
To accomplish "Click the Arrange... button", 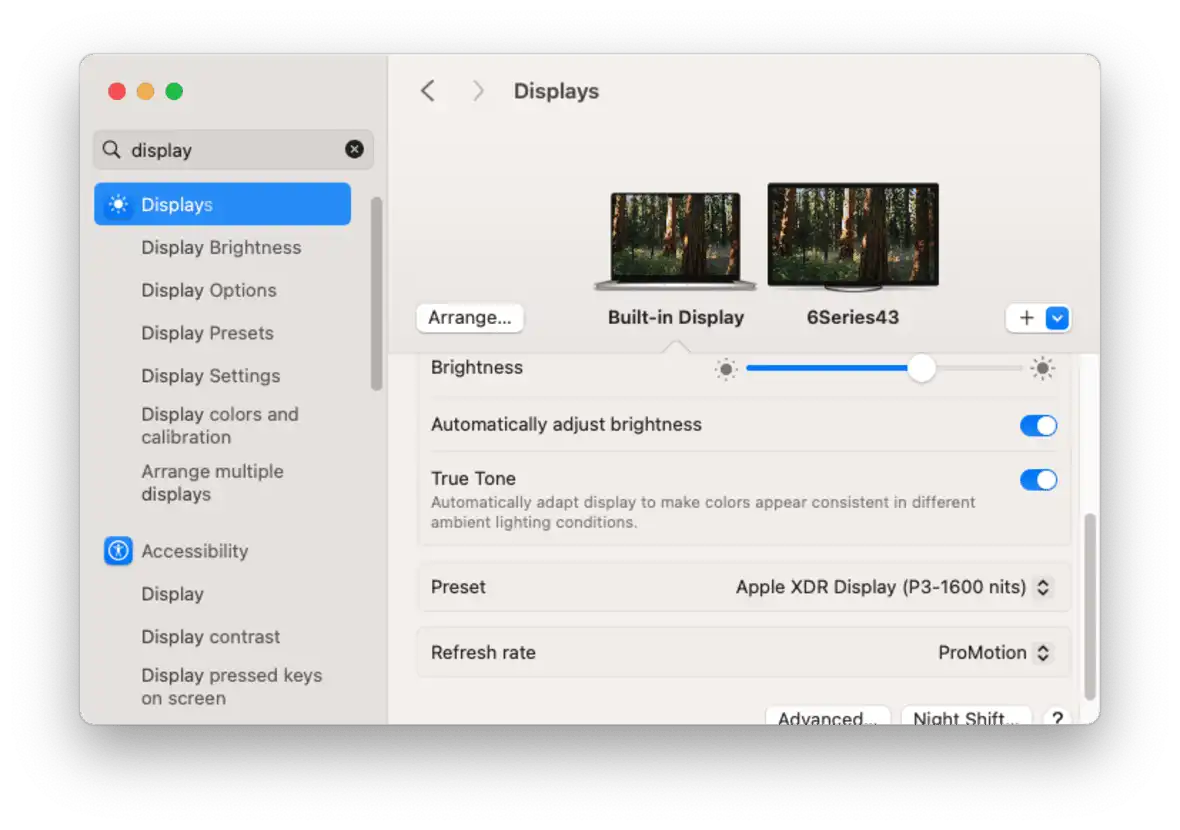I will (x=470, y=318).
